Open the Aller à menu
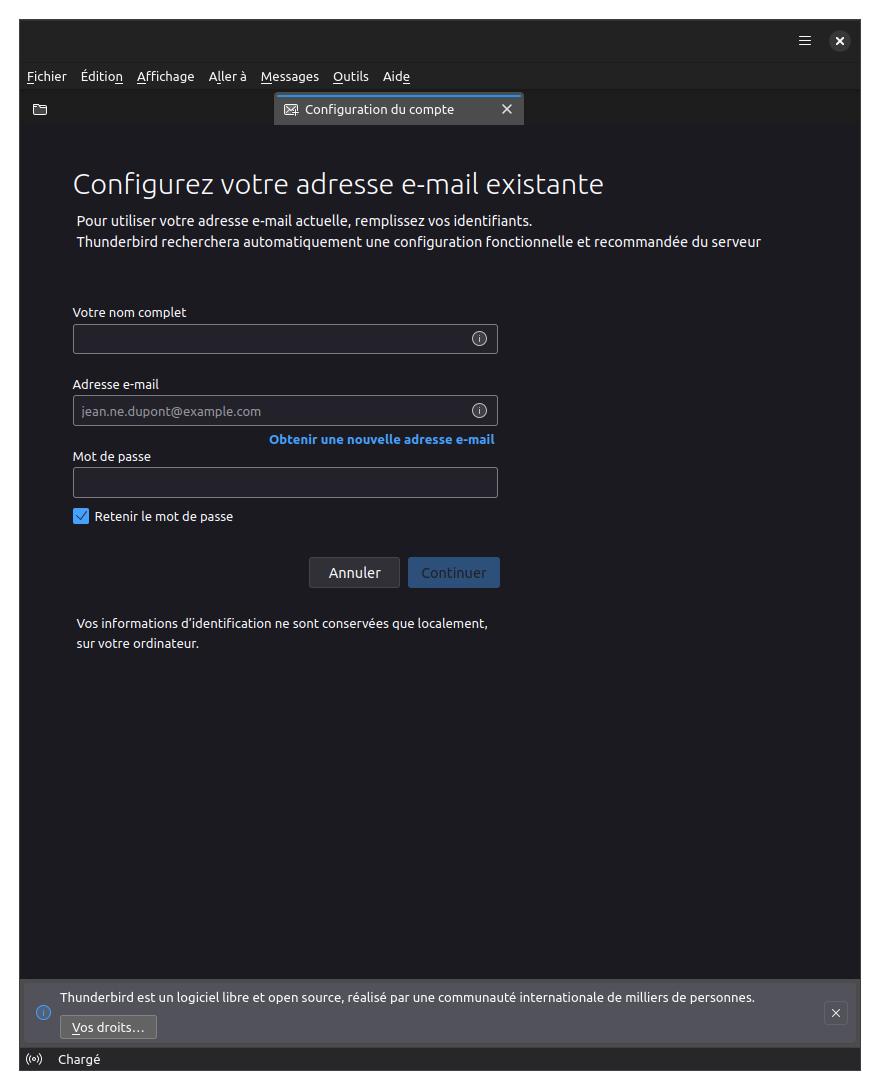This screenshot has height=1090, width=880. (227, 76)
